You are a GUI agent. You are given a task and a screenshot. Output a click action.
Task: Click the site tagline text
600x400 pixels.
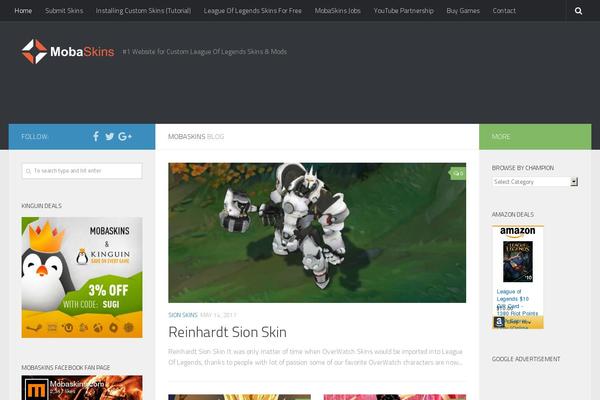pyautogui.click(x=204, y=52)
